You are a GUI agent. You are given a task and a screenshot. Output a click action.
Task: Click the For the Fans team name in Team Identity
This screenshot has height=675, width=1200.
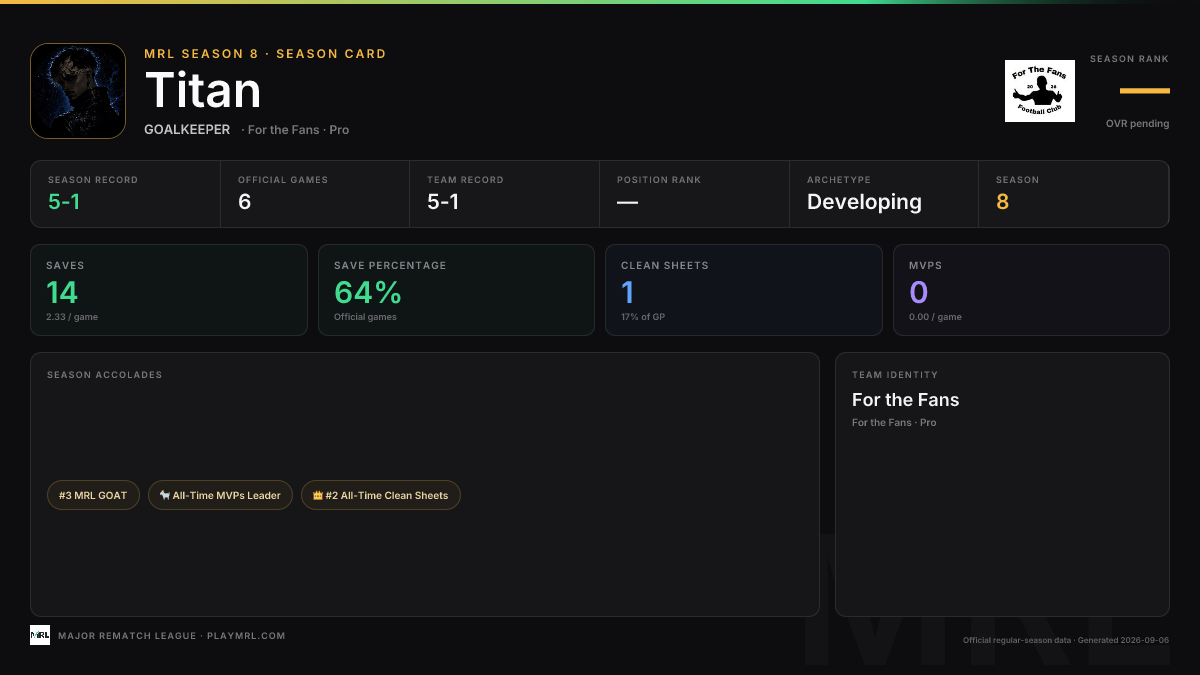point(905,400)
